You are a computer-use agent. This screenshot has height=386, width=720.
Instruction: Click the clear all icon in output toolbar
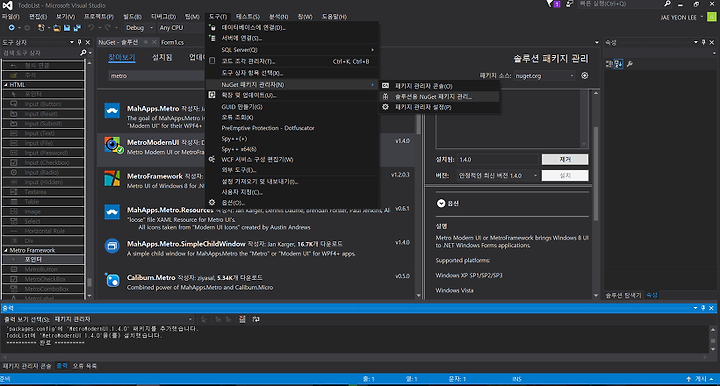tap(242, 319)
